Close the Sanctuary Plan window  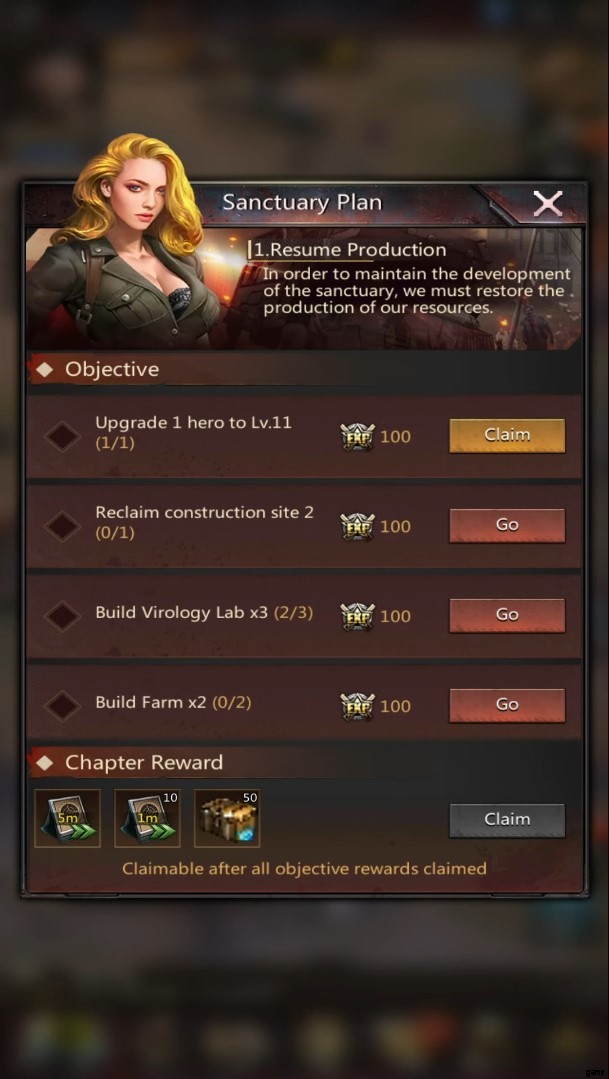coord(548,204)
